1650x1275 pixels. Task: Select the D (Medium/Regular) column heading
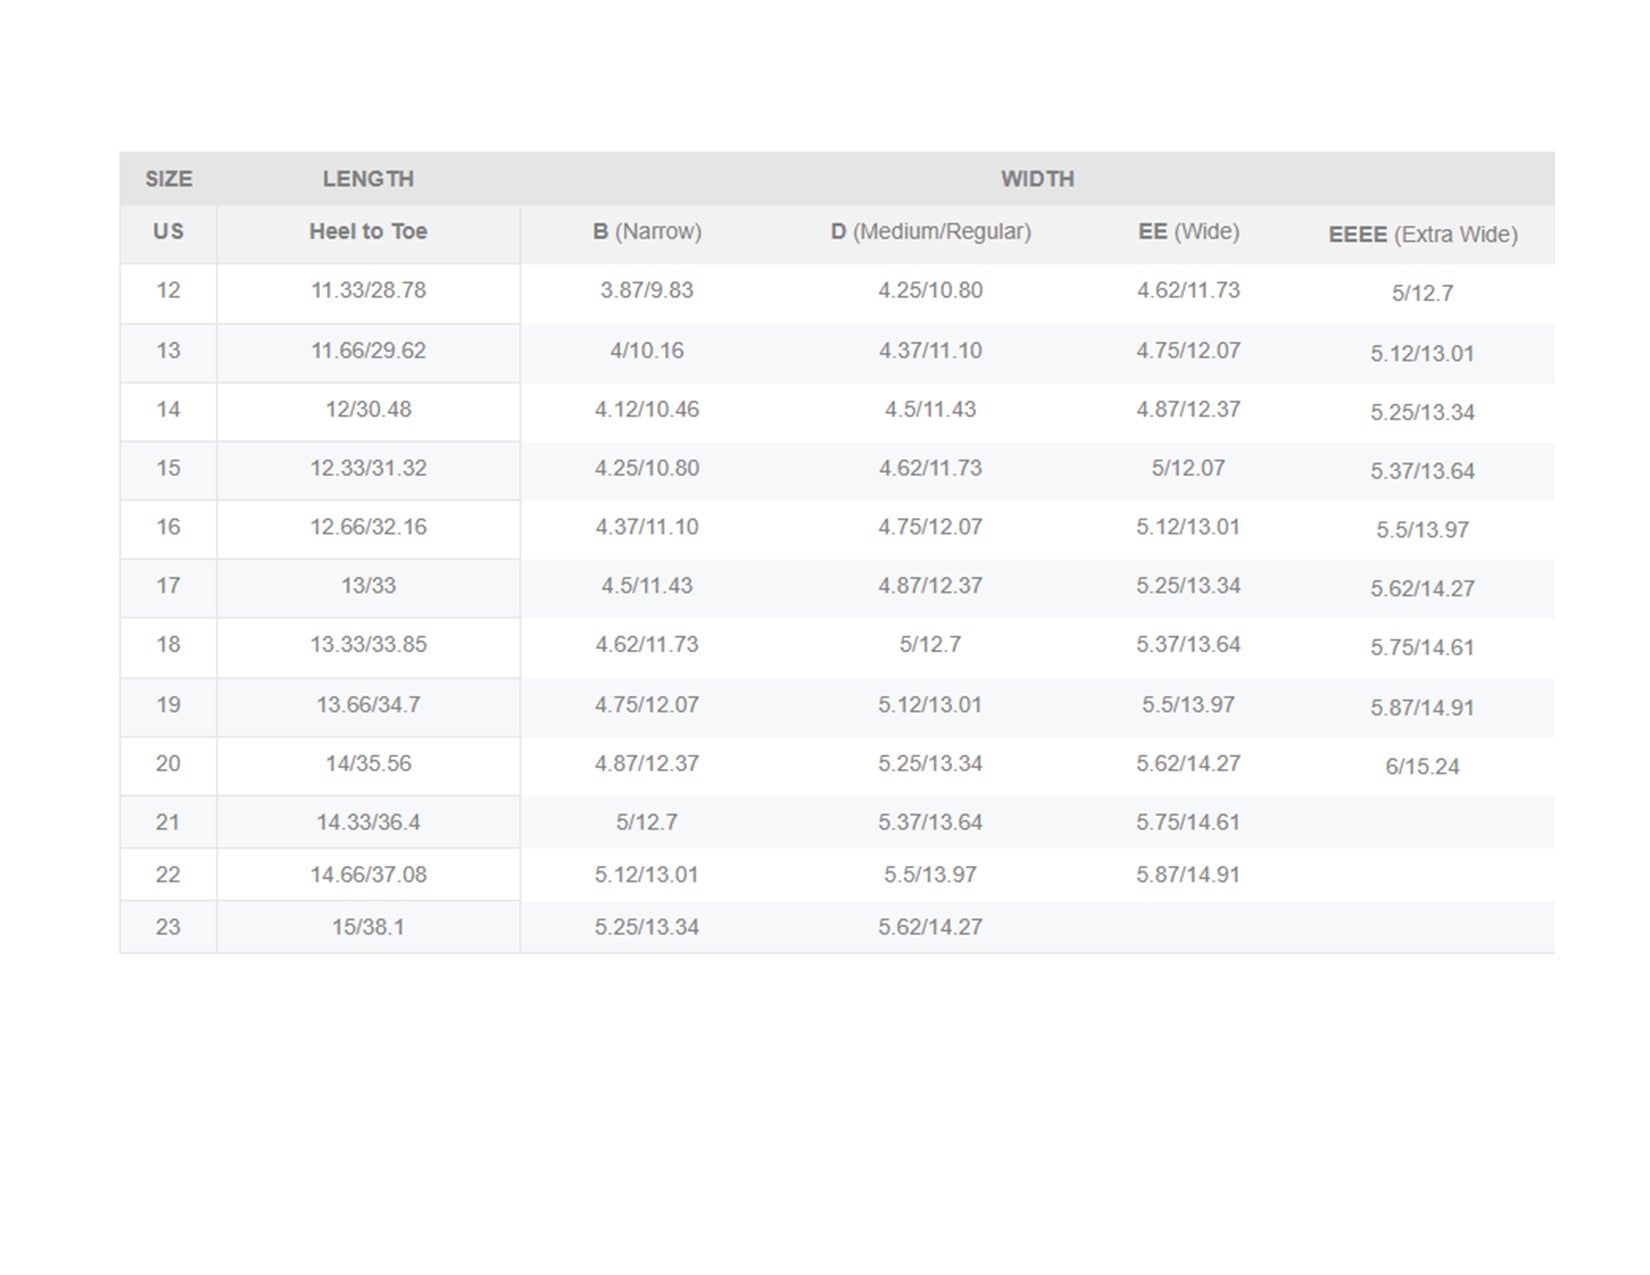[930, 232]
